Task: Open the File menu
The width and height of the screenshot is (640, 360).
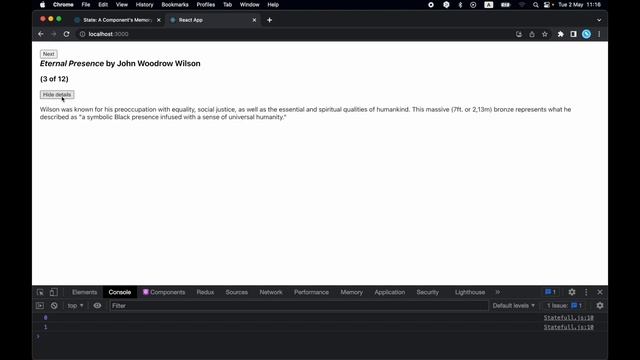Action: click(86, 5)
